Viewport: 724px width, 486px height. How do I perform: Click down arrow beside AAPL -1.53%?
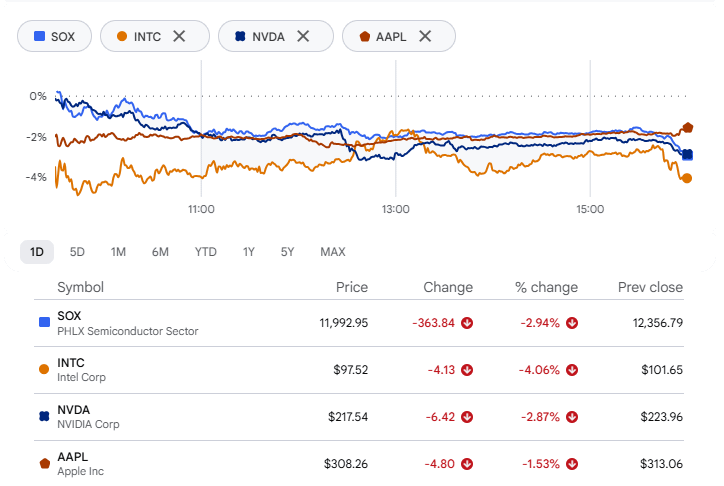click(x=572, y=464)
